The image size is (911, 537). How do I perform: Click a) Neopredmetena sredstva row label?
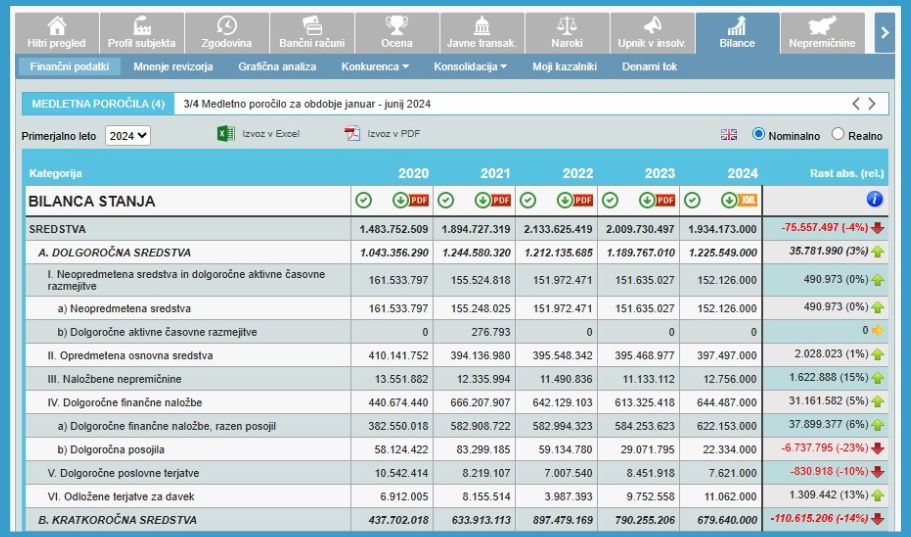click(124, 309)
